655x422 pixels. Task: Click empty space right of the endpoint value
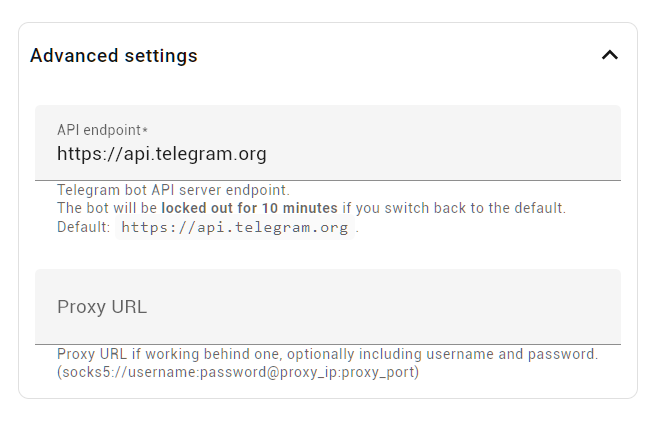pos(450,154)
